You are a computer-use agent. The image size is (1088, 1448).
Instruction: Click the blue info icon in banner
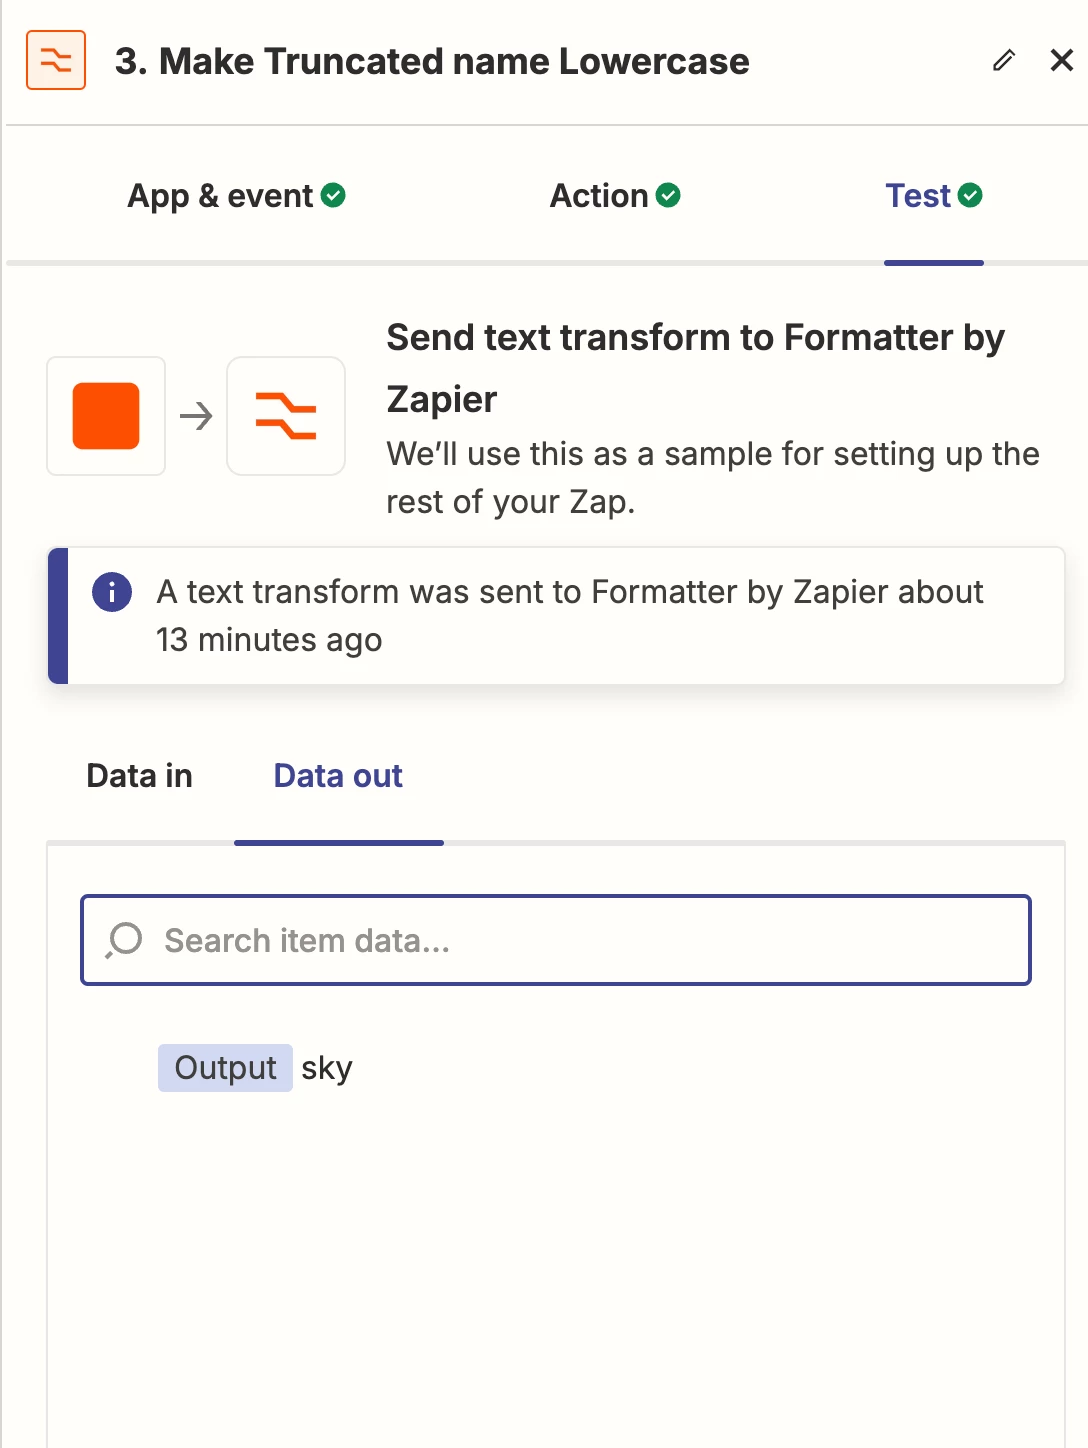(112, 592)
